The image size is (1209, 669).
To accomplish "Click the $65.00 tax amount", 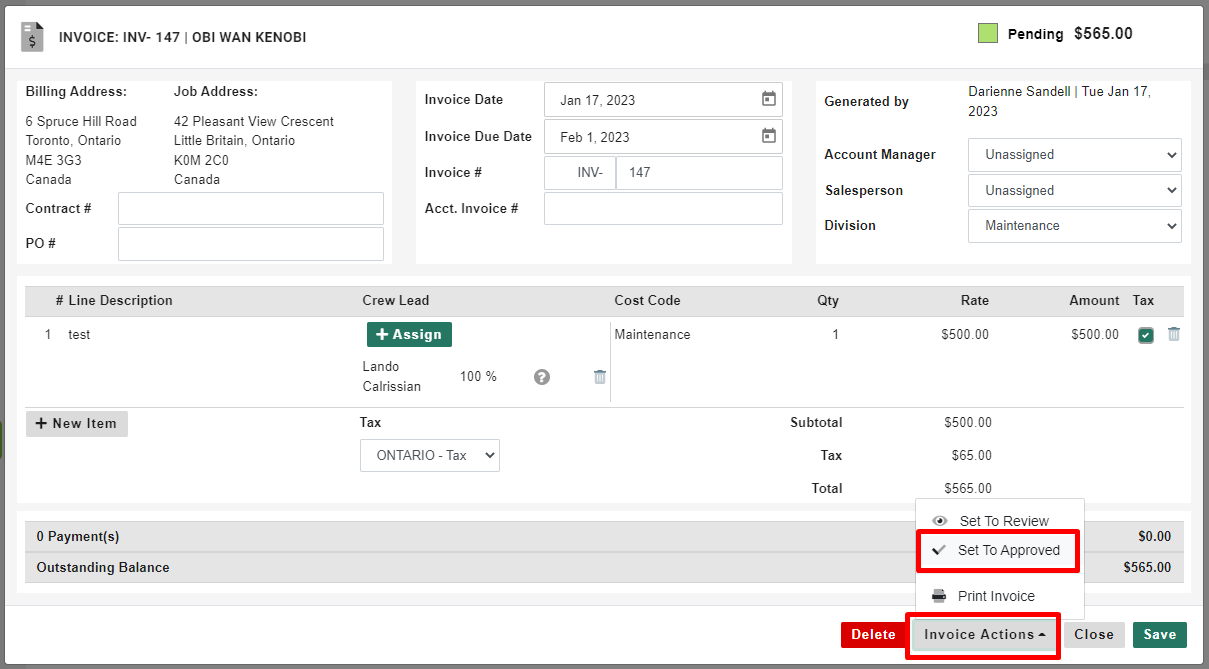I will tap(972, 455).
